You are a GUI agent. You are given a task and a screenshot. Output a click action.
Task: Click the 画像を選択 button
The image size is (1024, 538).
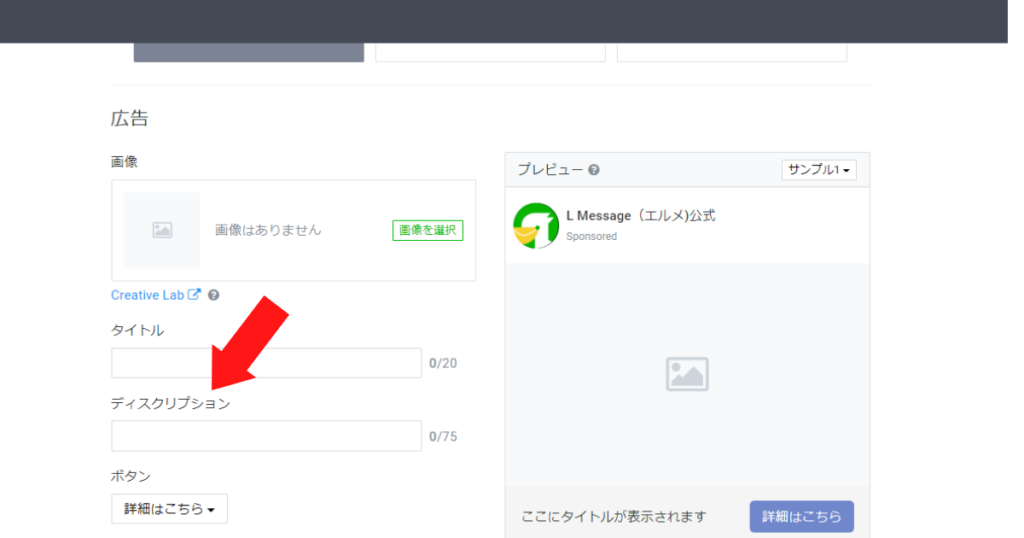point(428,230)
